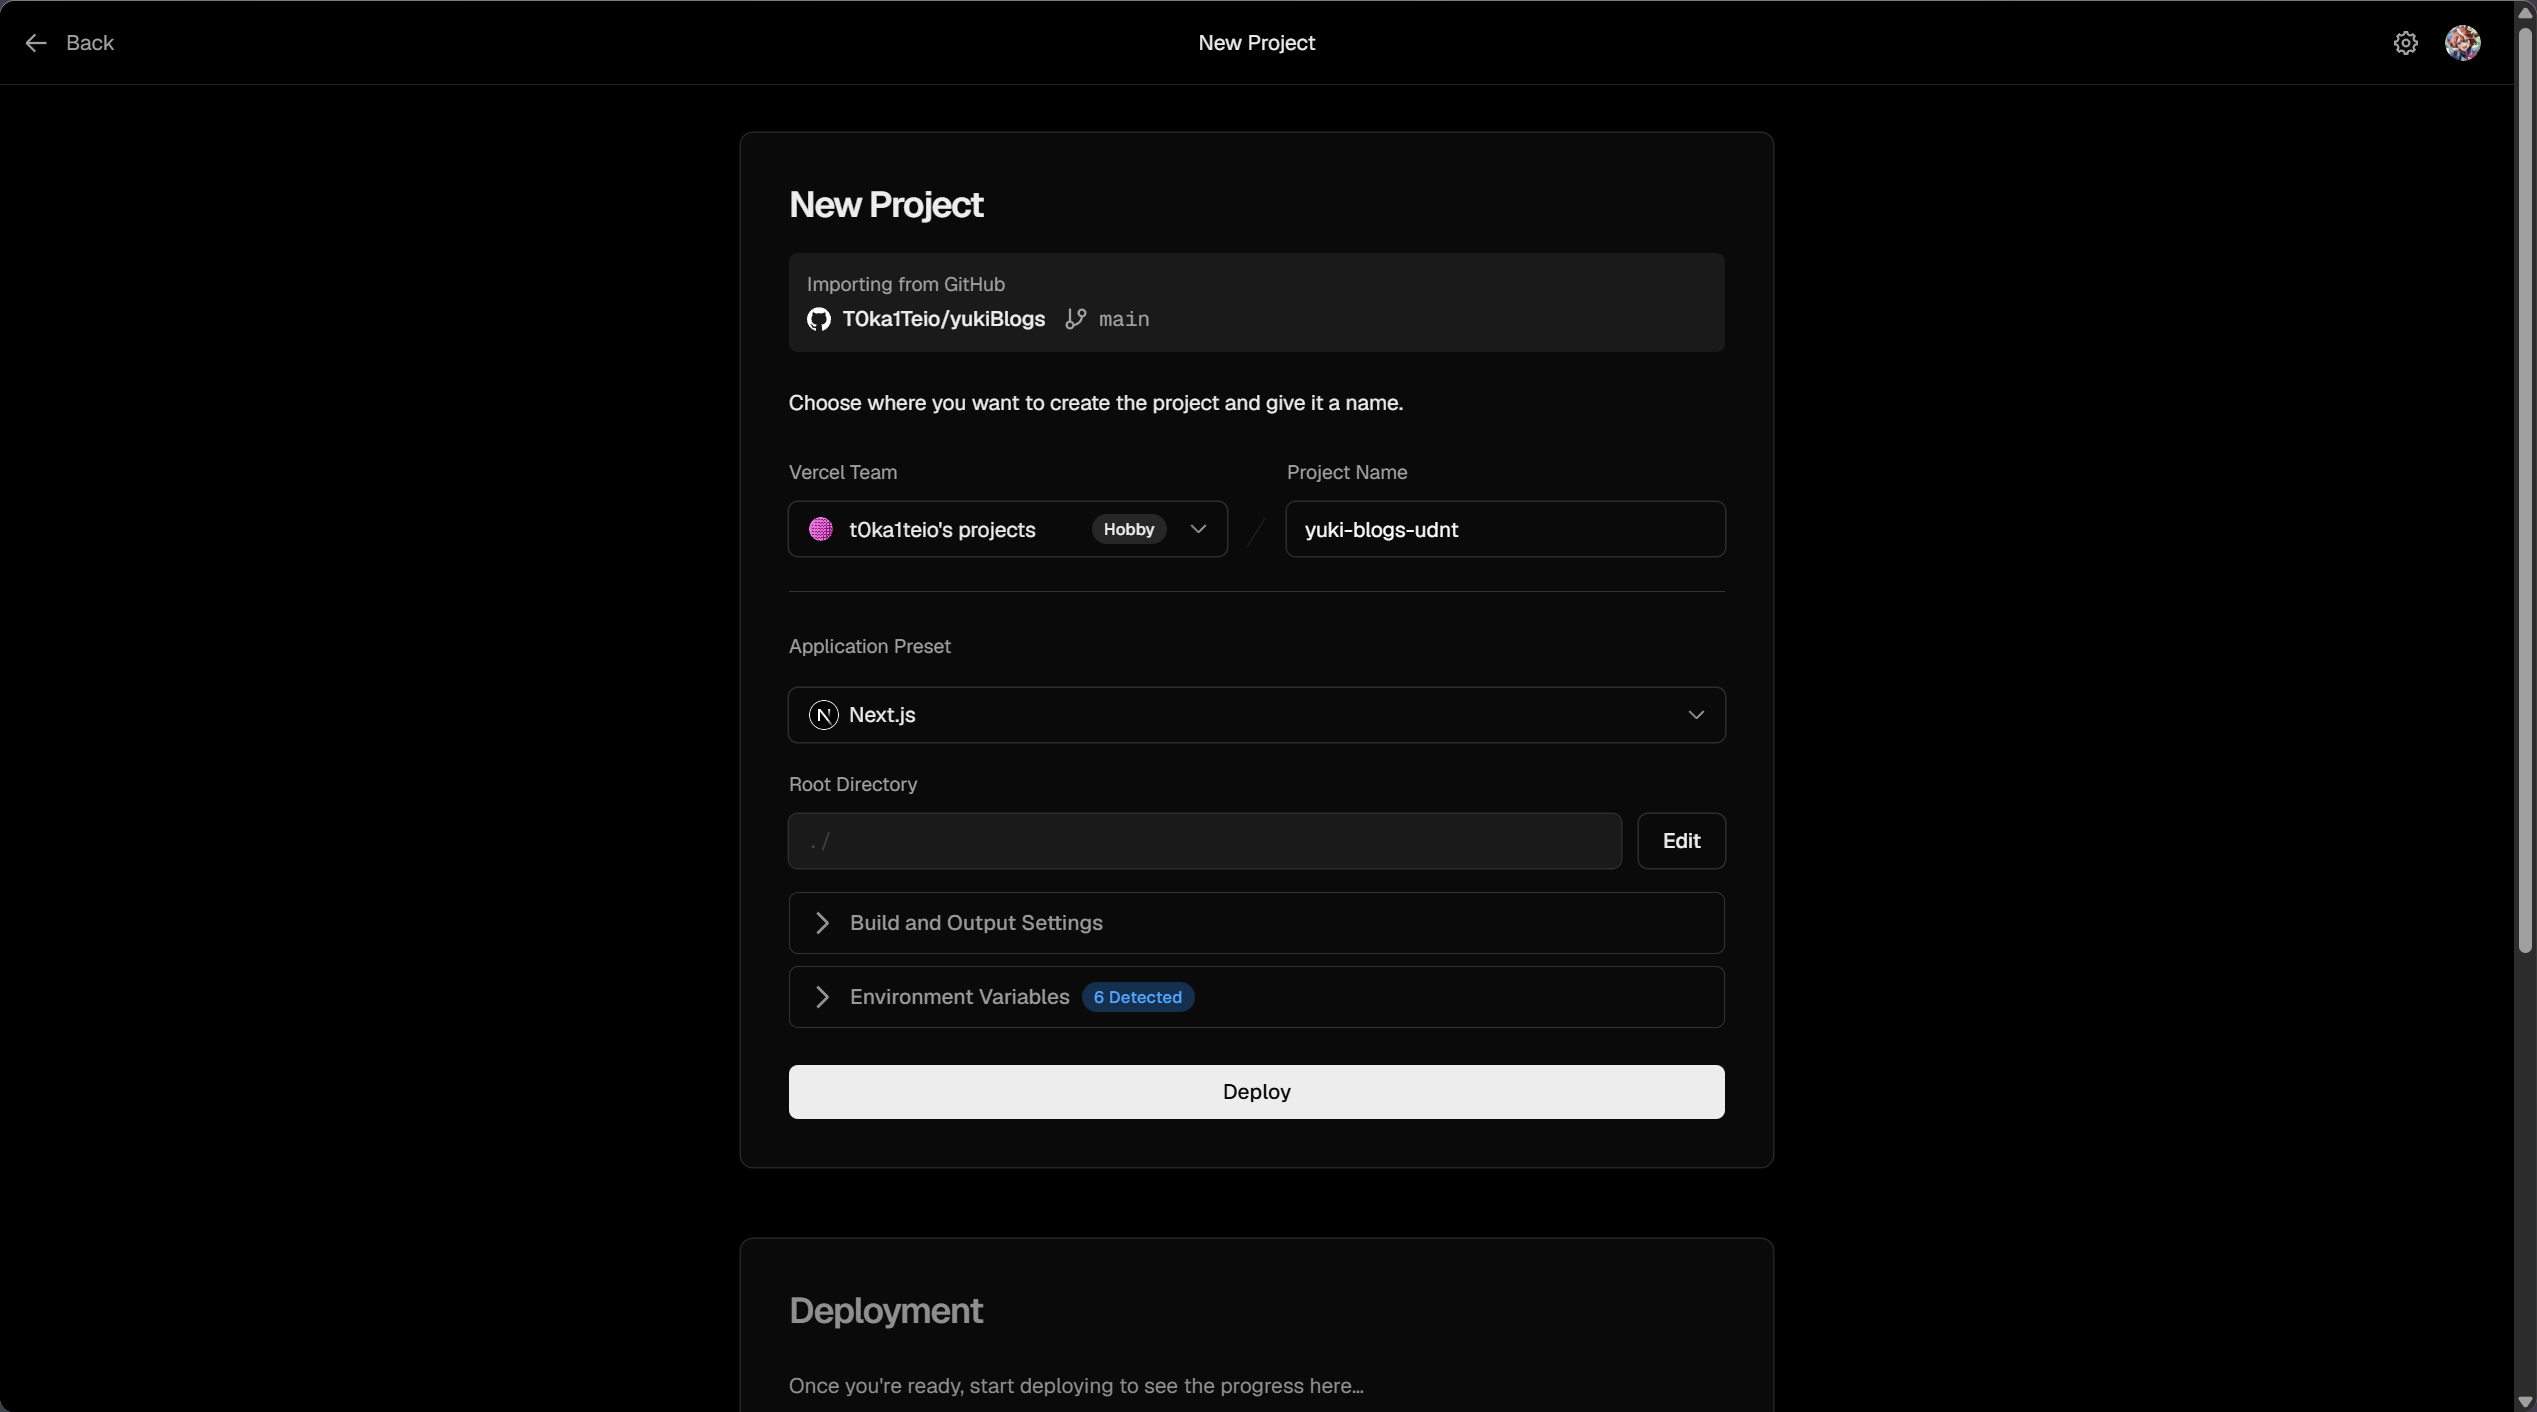Click the pink team avatar icon

(820, 529)
